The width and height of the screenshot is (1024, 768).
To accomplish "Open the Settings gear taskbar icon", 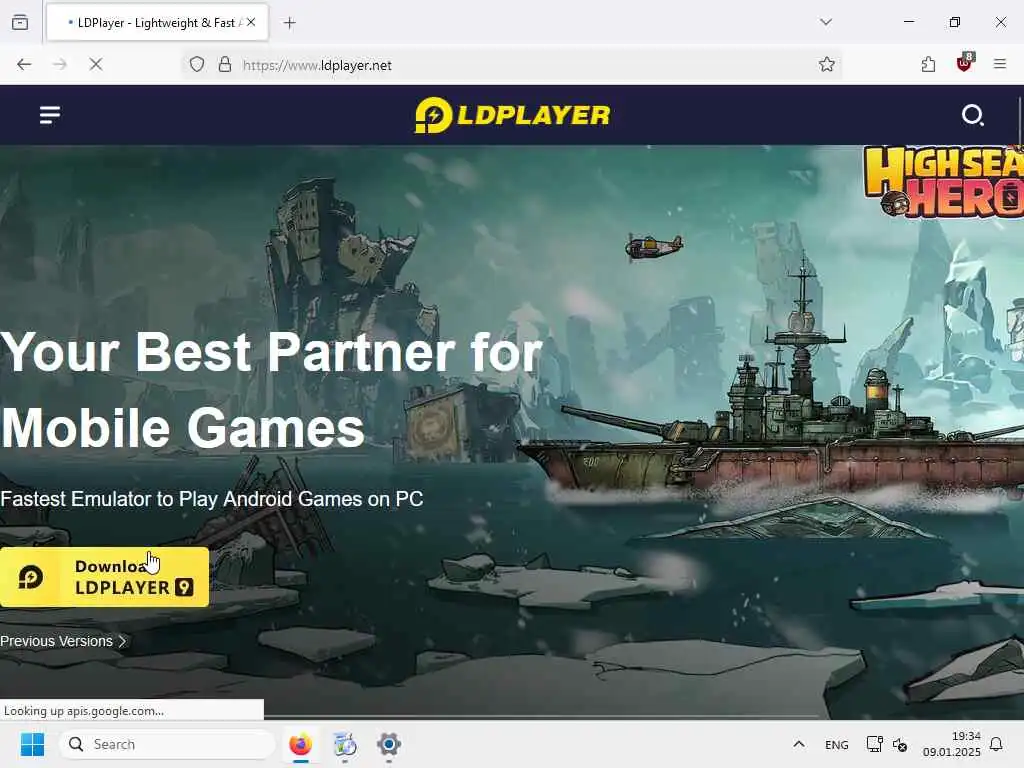I will [389, 744].
